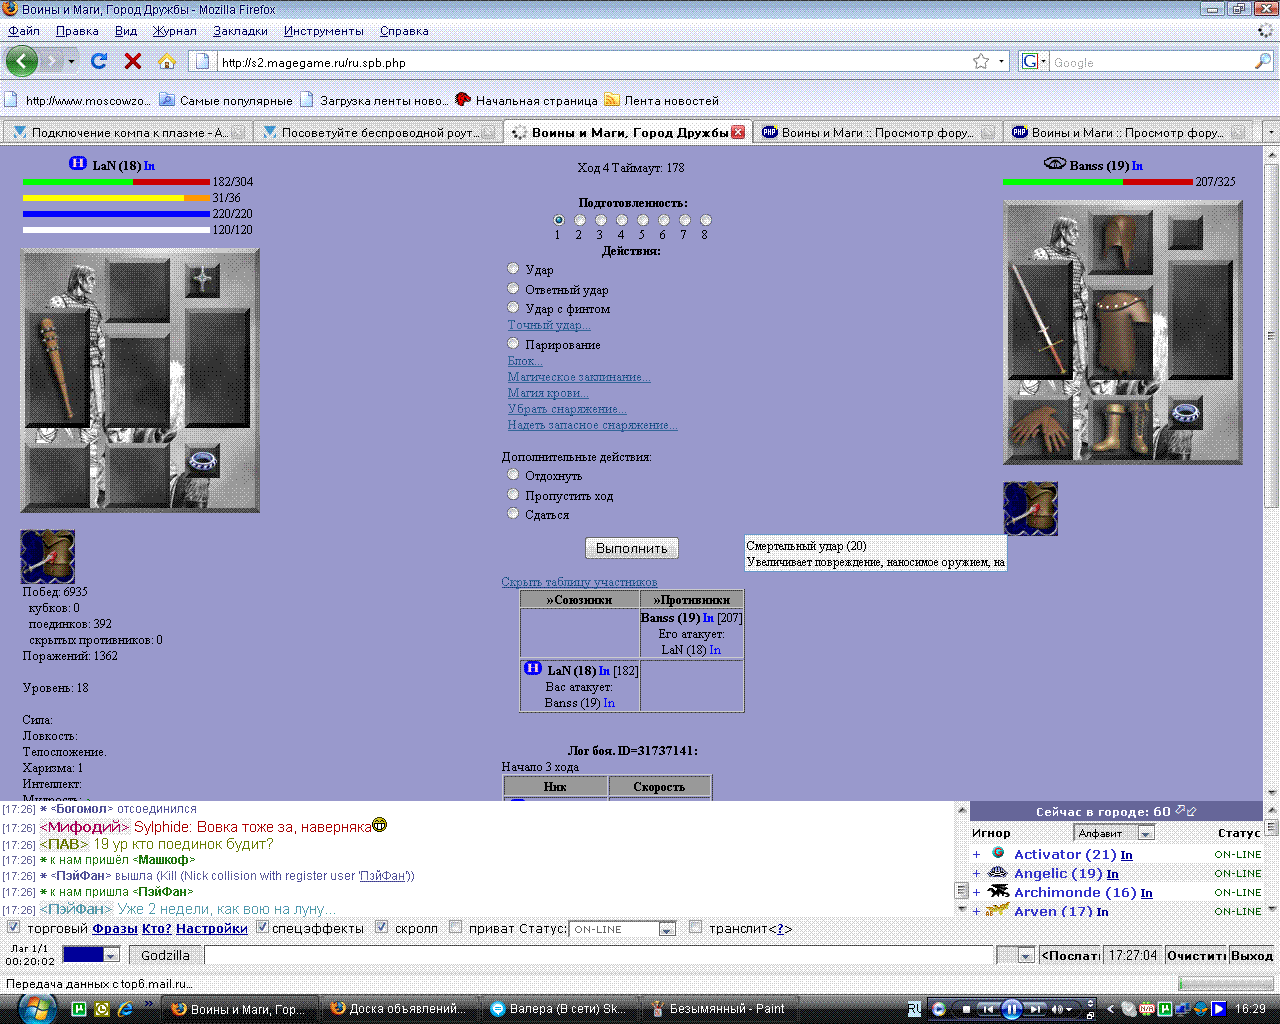Switch to Посоветуйте беспроводной роут tab
The height and width of the screenshot is (1024, 1280).
click(377, 132)
